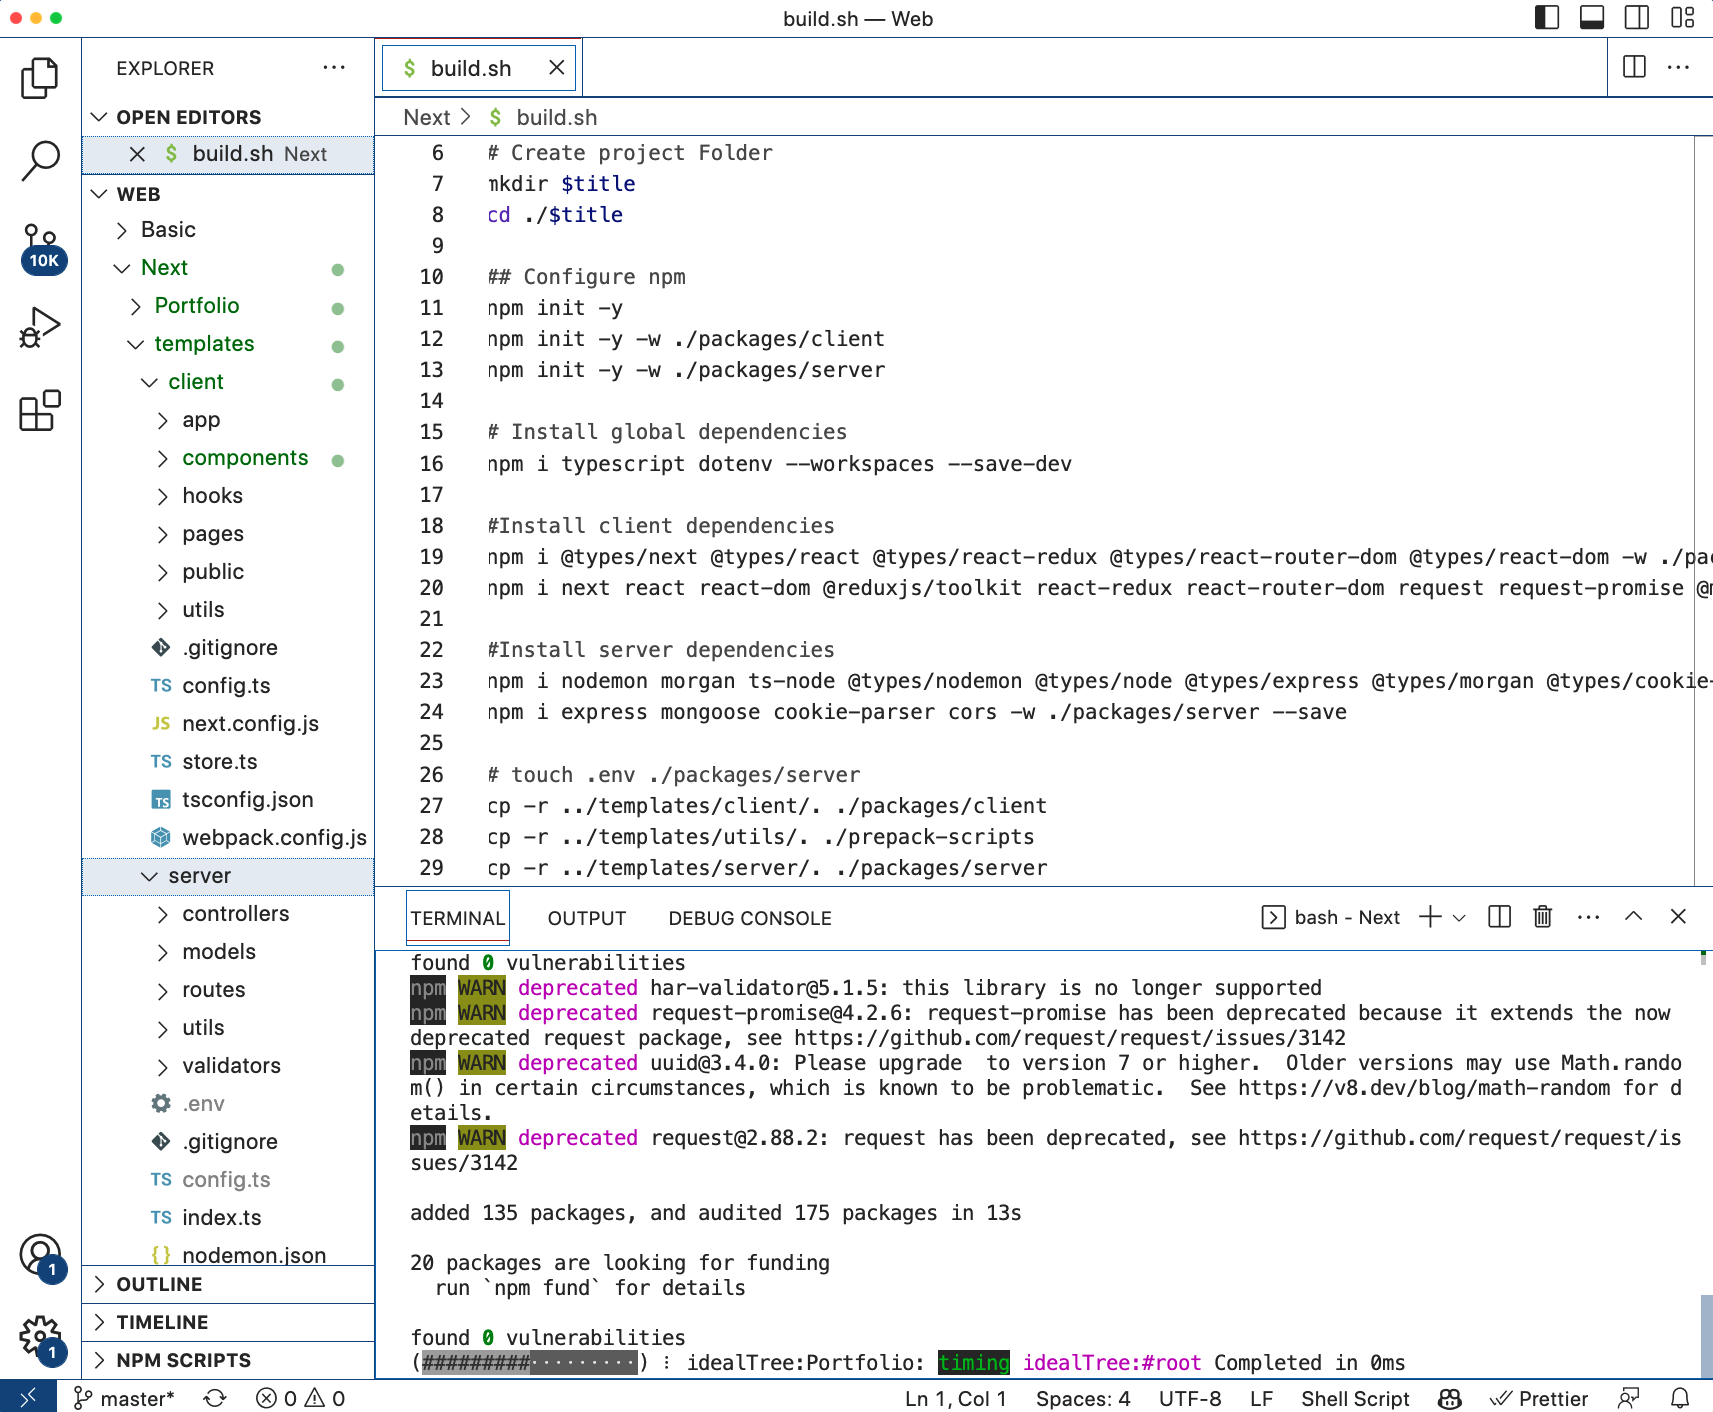Toggle the primary side bar layout button

(x=1547, y=18)
